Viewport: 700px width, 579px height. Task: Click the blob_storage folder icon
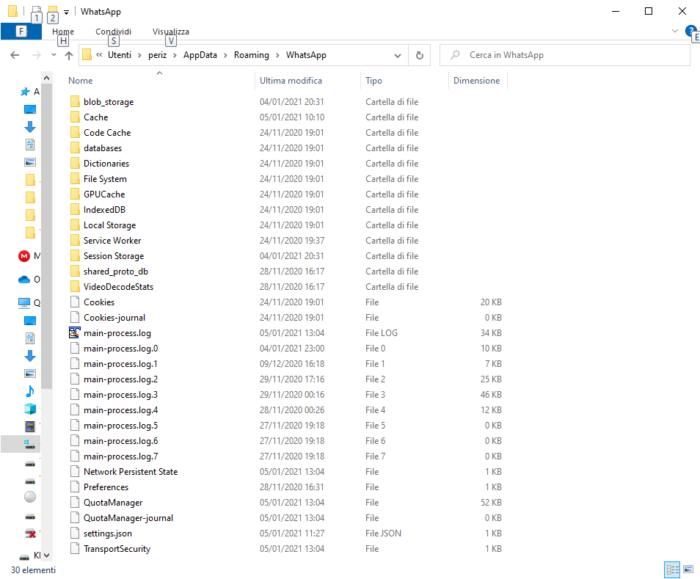coord(75,101)
